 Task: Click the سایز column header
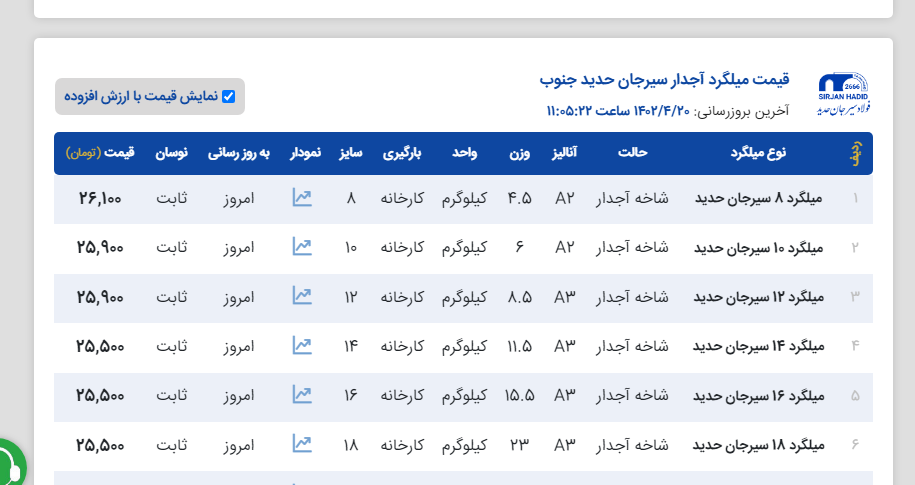click(350, 153)
